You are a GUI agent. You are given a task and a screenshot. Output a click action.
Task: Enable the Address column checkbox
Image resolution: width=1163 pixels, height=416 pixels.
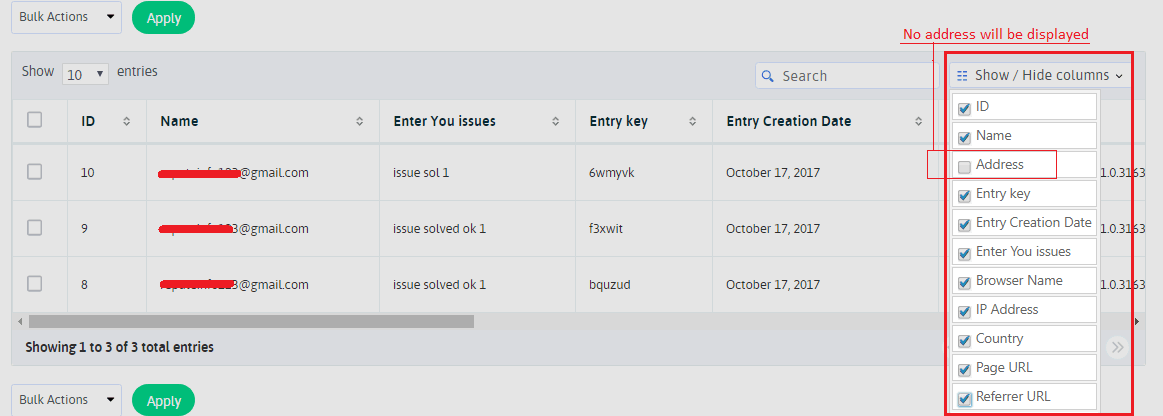(964, 166)
